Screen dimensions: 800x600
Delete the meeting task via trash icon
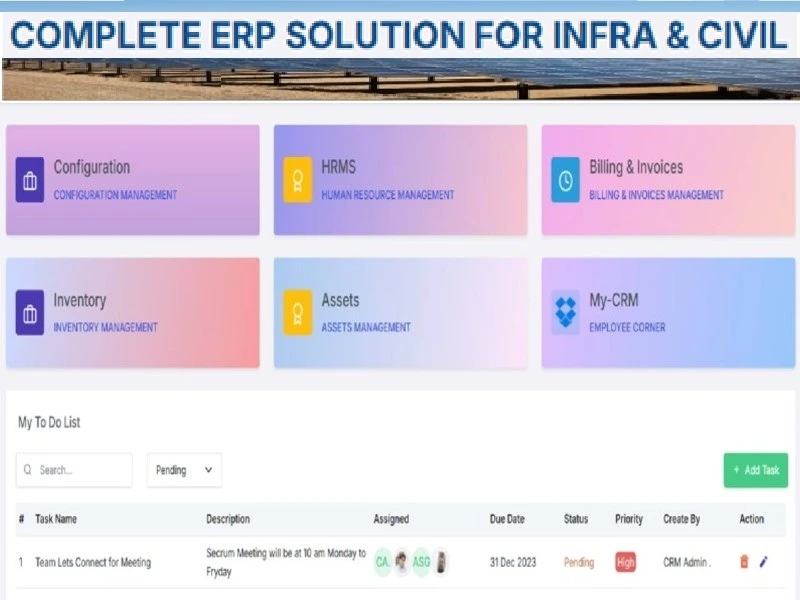[746, 562]
